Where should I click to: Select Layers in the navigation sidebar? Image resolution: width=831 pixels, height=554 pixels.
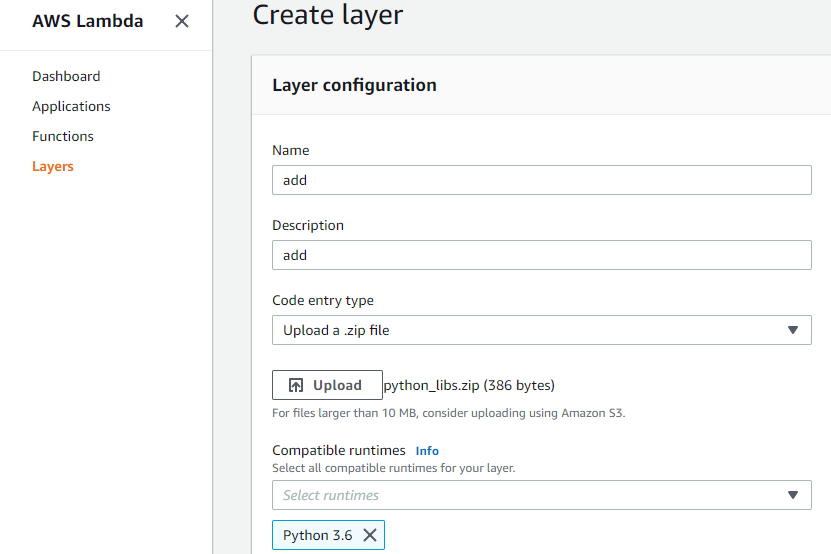pyautogui.click(x=53, y=166)
